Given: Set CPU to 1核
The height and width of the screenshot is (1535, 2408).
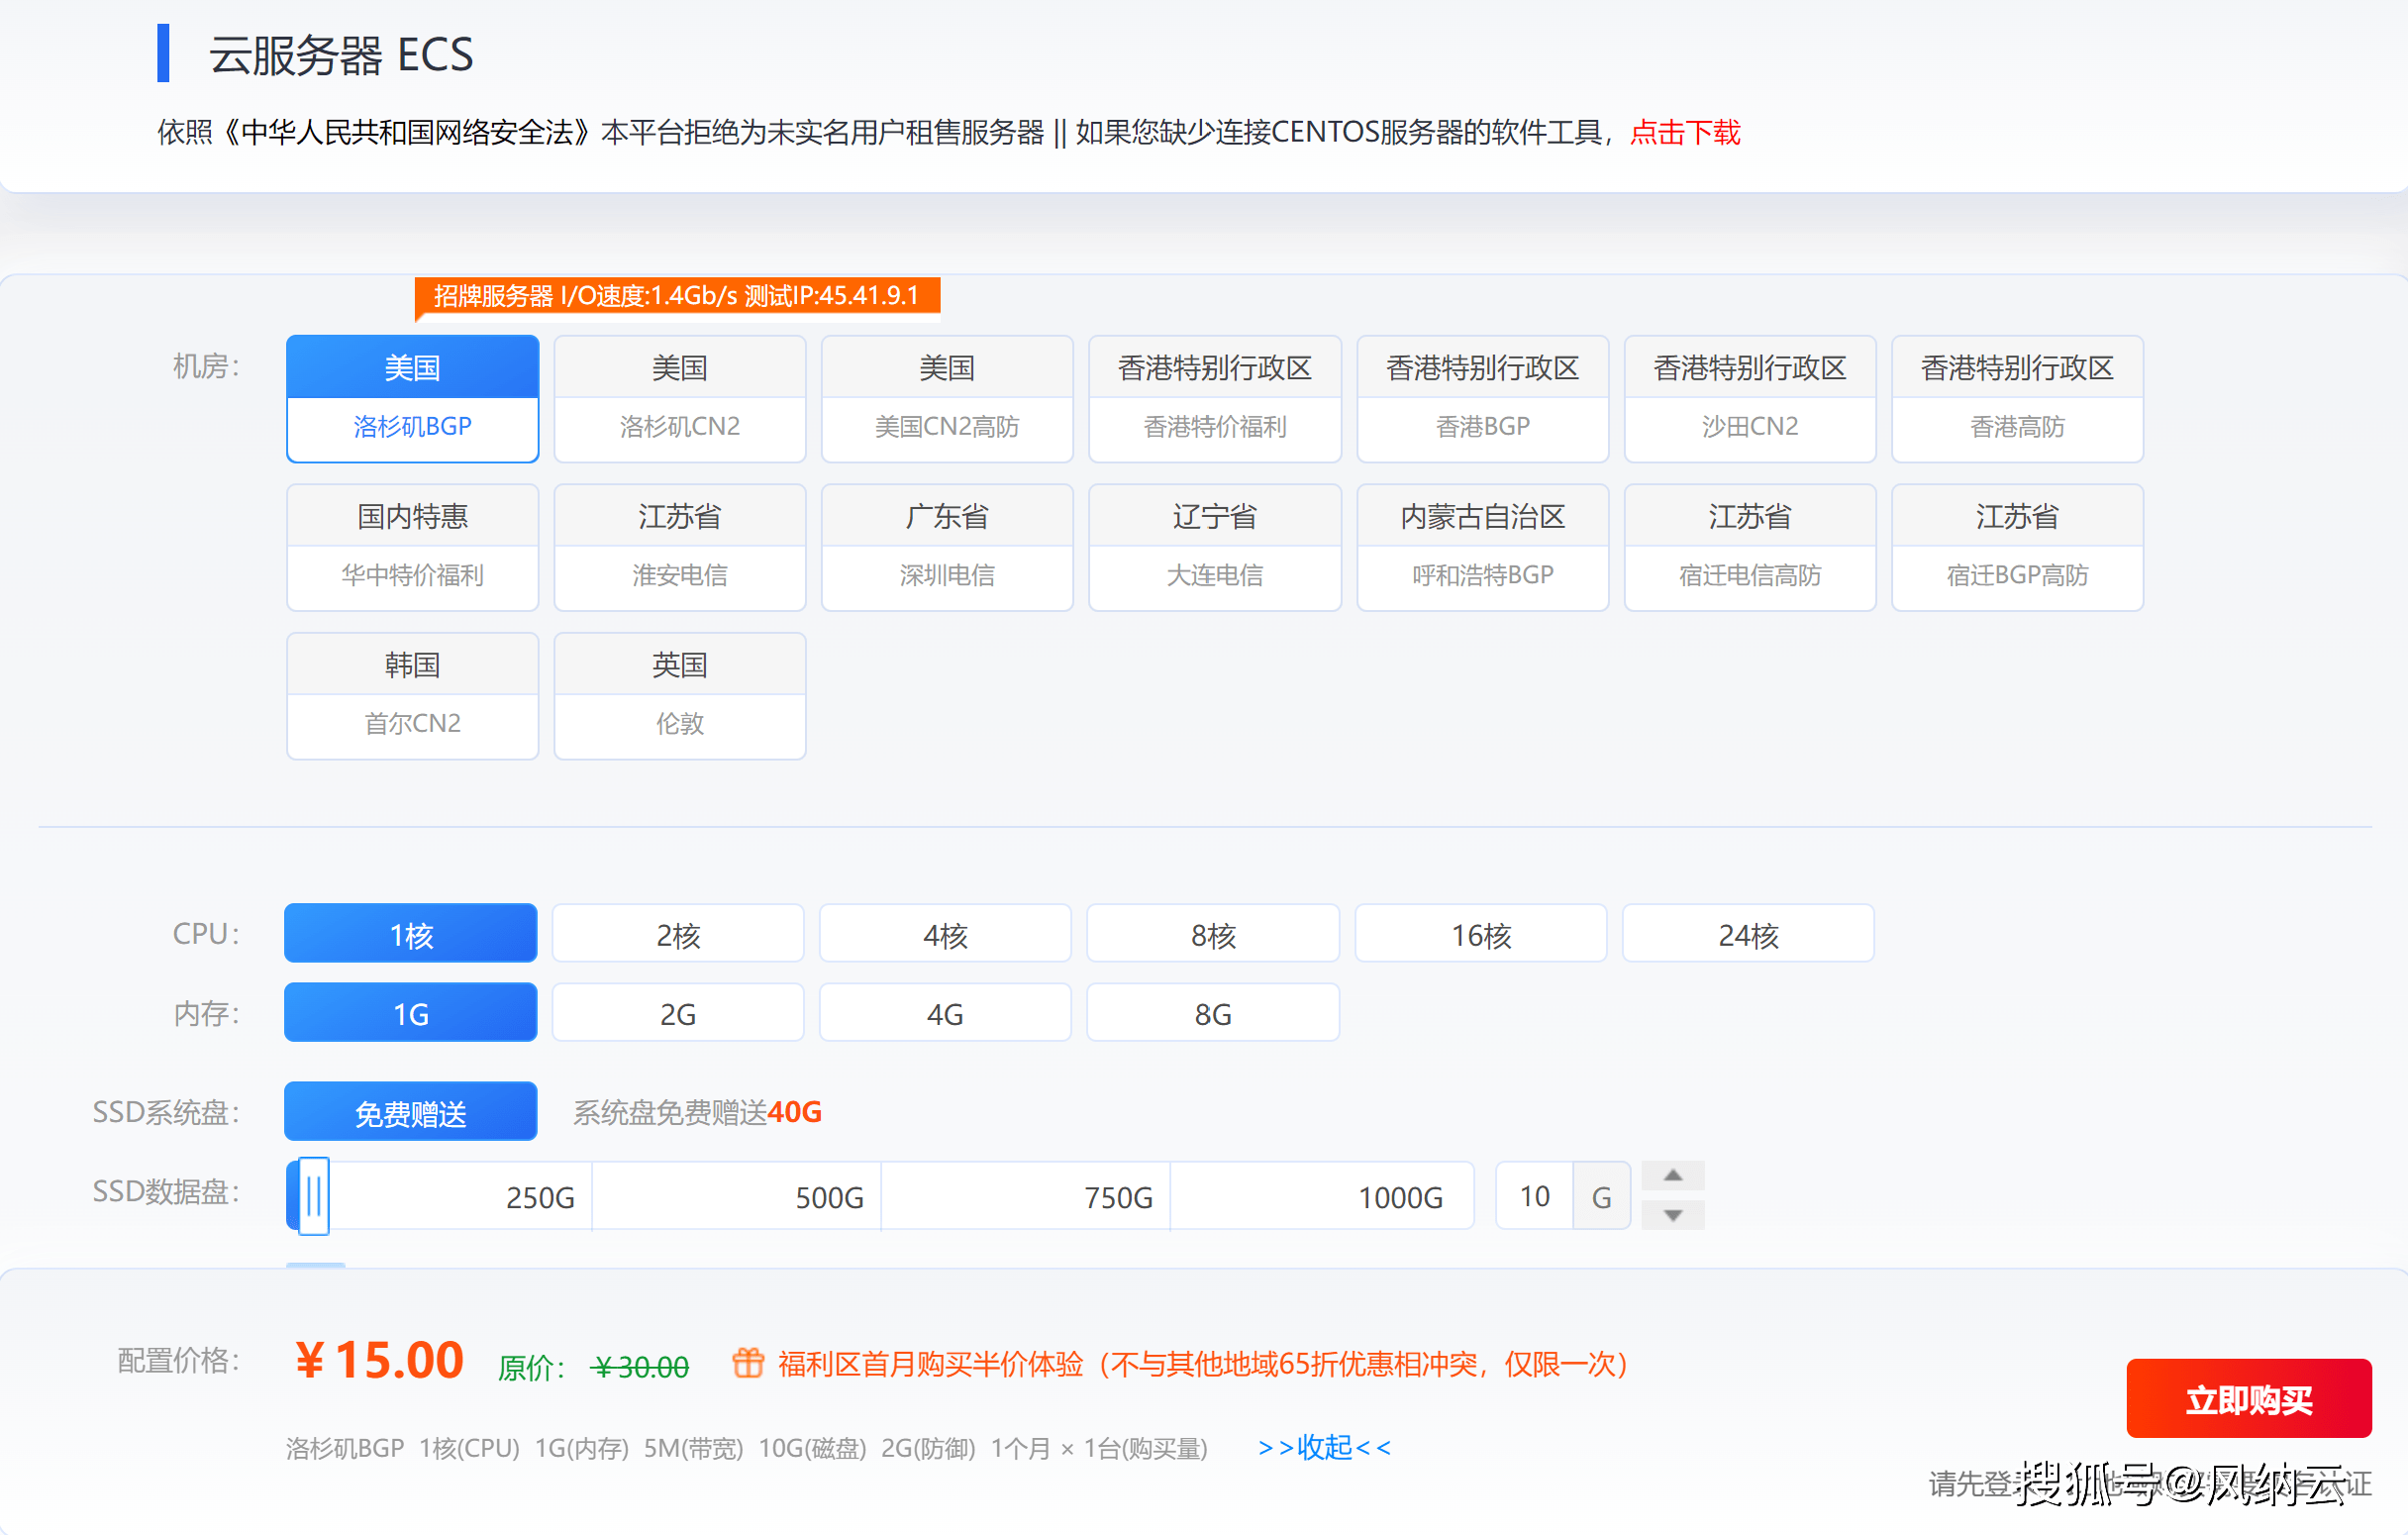Looking at the screenshot, I should coord(410,933).
